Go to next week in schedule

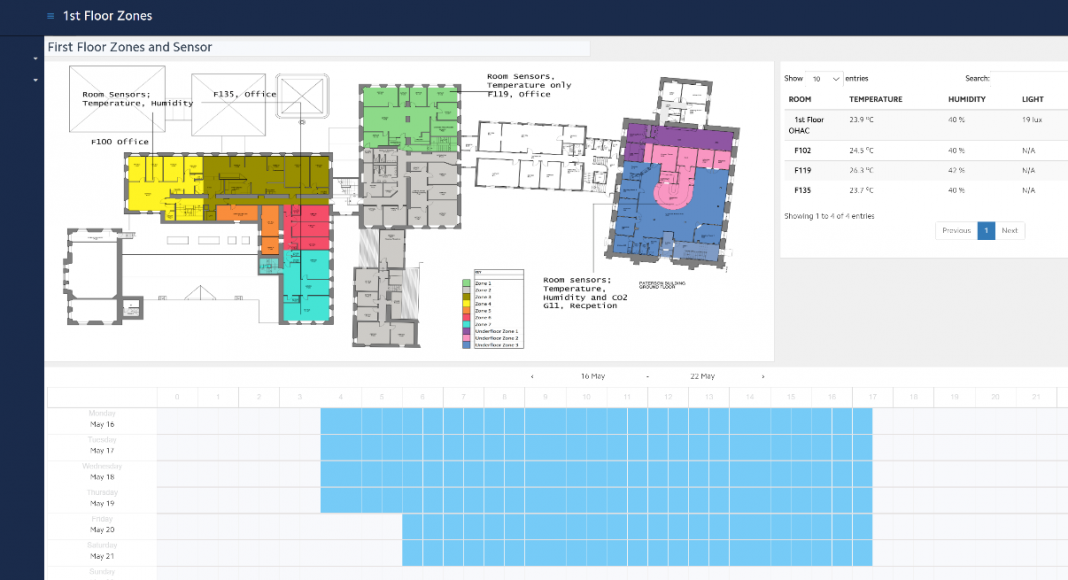[x=763, y=377]
